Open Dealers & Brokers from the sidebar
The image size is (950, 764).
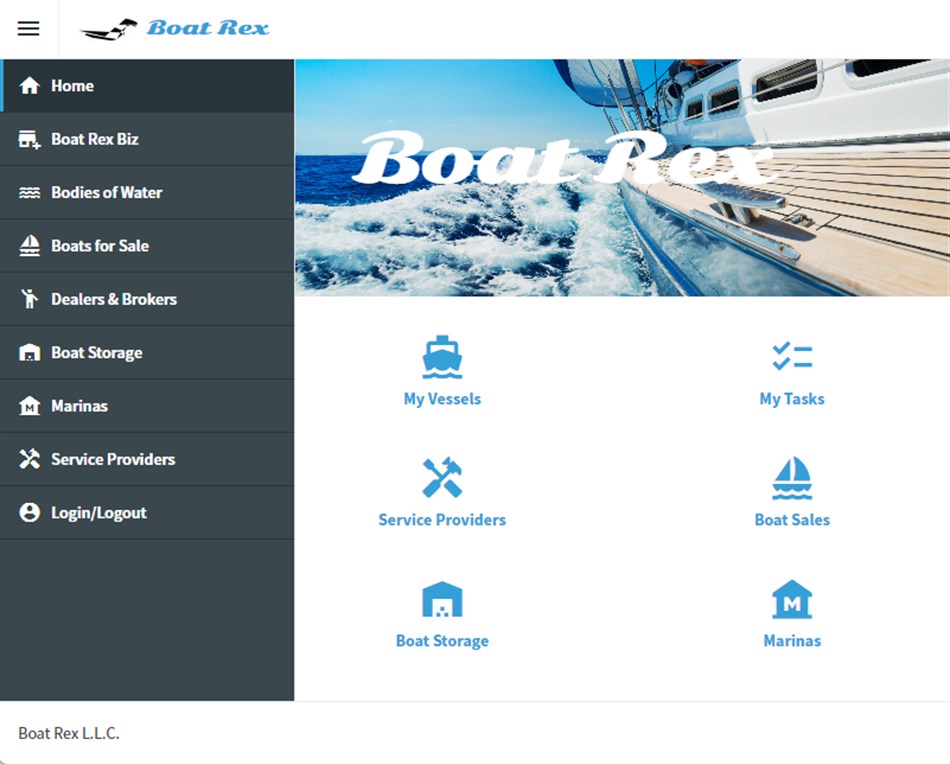[x=113, y=299]
